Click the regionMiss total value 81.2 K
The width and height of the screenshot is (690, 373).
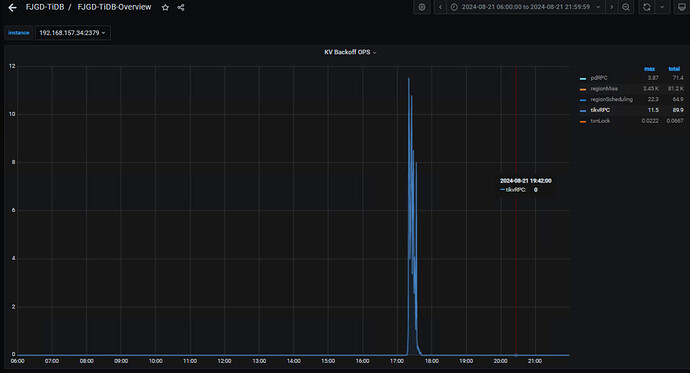675,88
